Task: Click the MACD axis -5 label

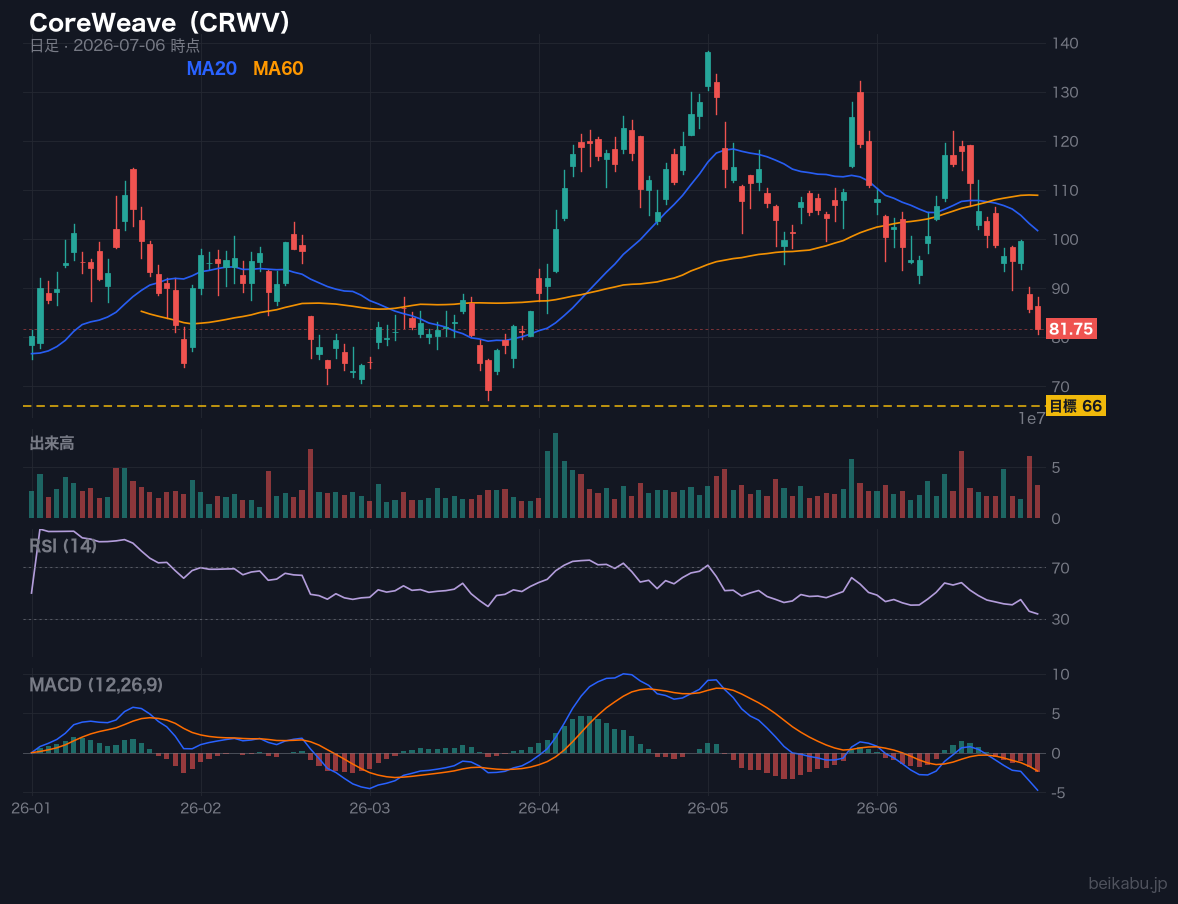Action: [x=1059, y=793]
